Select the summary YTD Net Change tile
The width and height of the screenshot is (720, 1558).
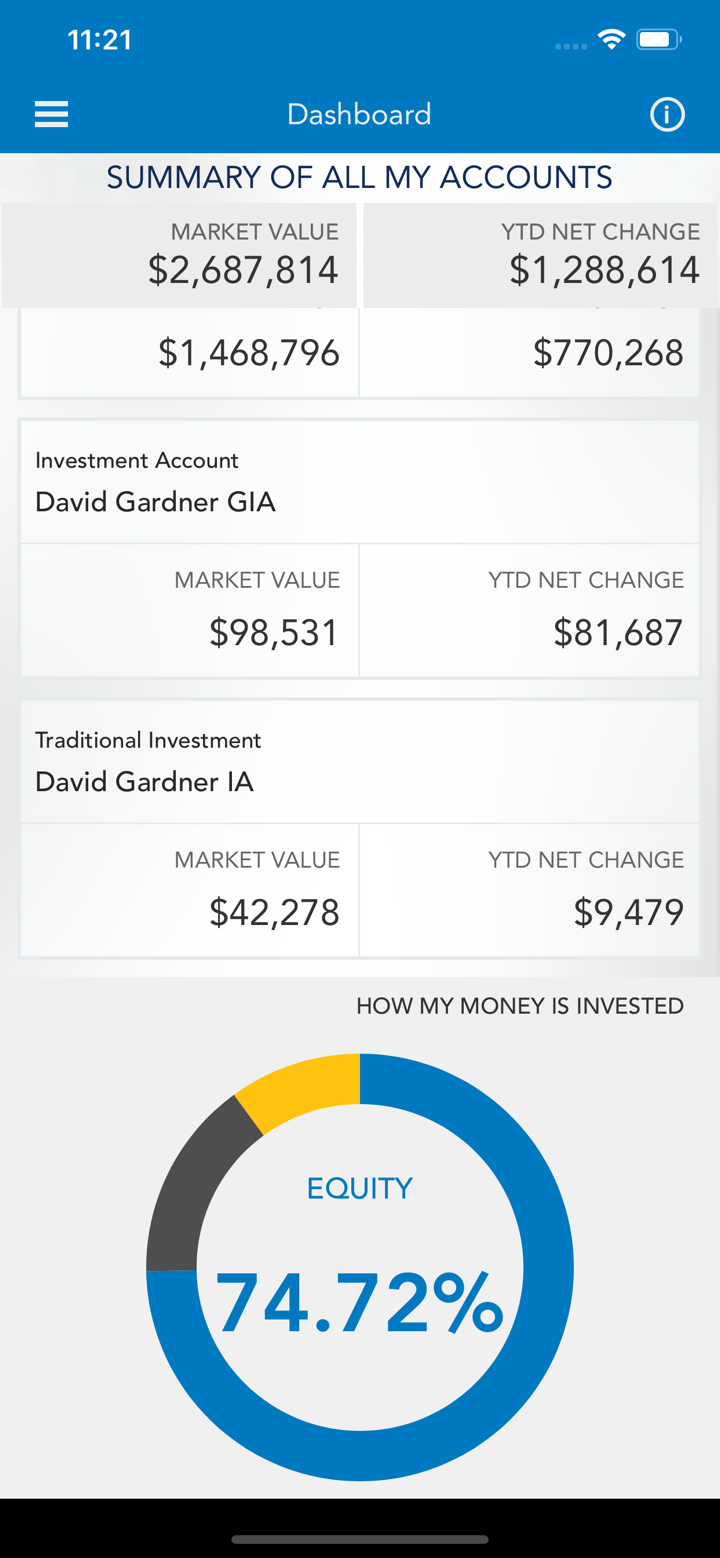[x=540, y=255]
